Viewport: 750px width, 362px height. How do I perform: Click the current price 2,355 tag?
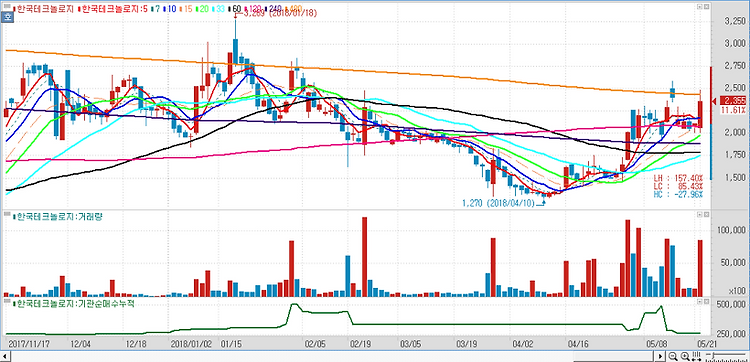734,100
